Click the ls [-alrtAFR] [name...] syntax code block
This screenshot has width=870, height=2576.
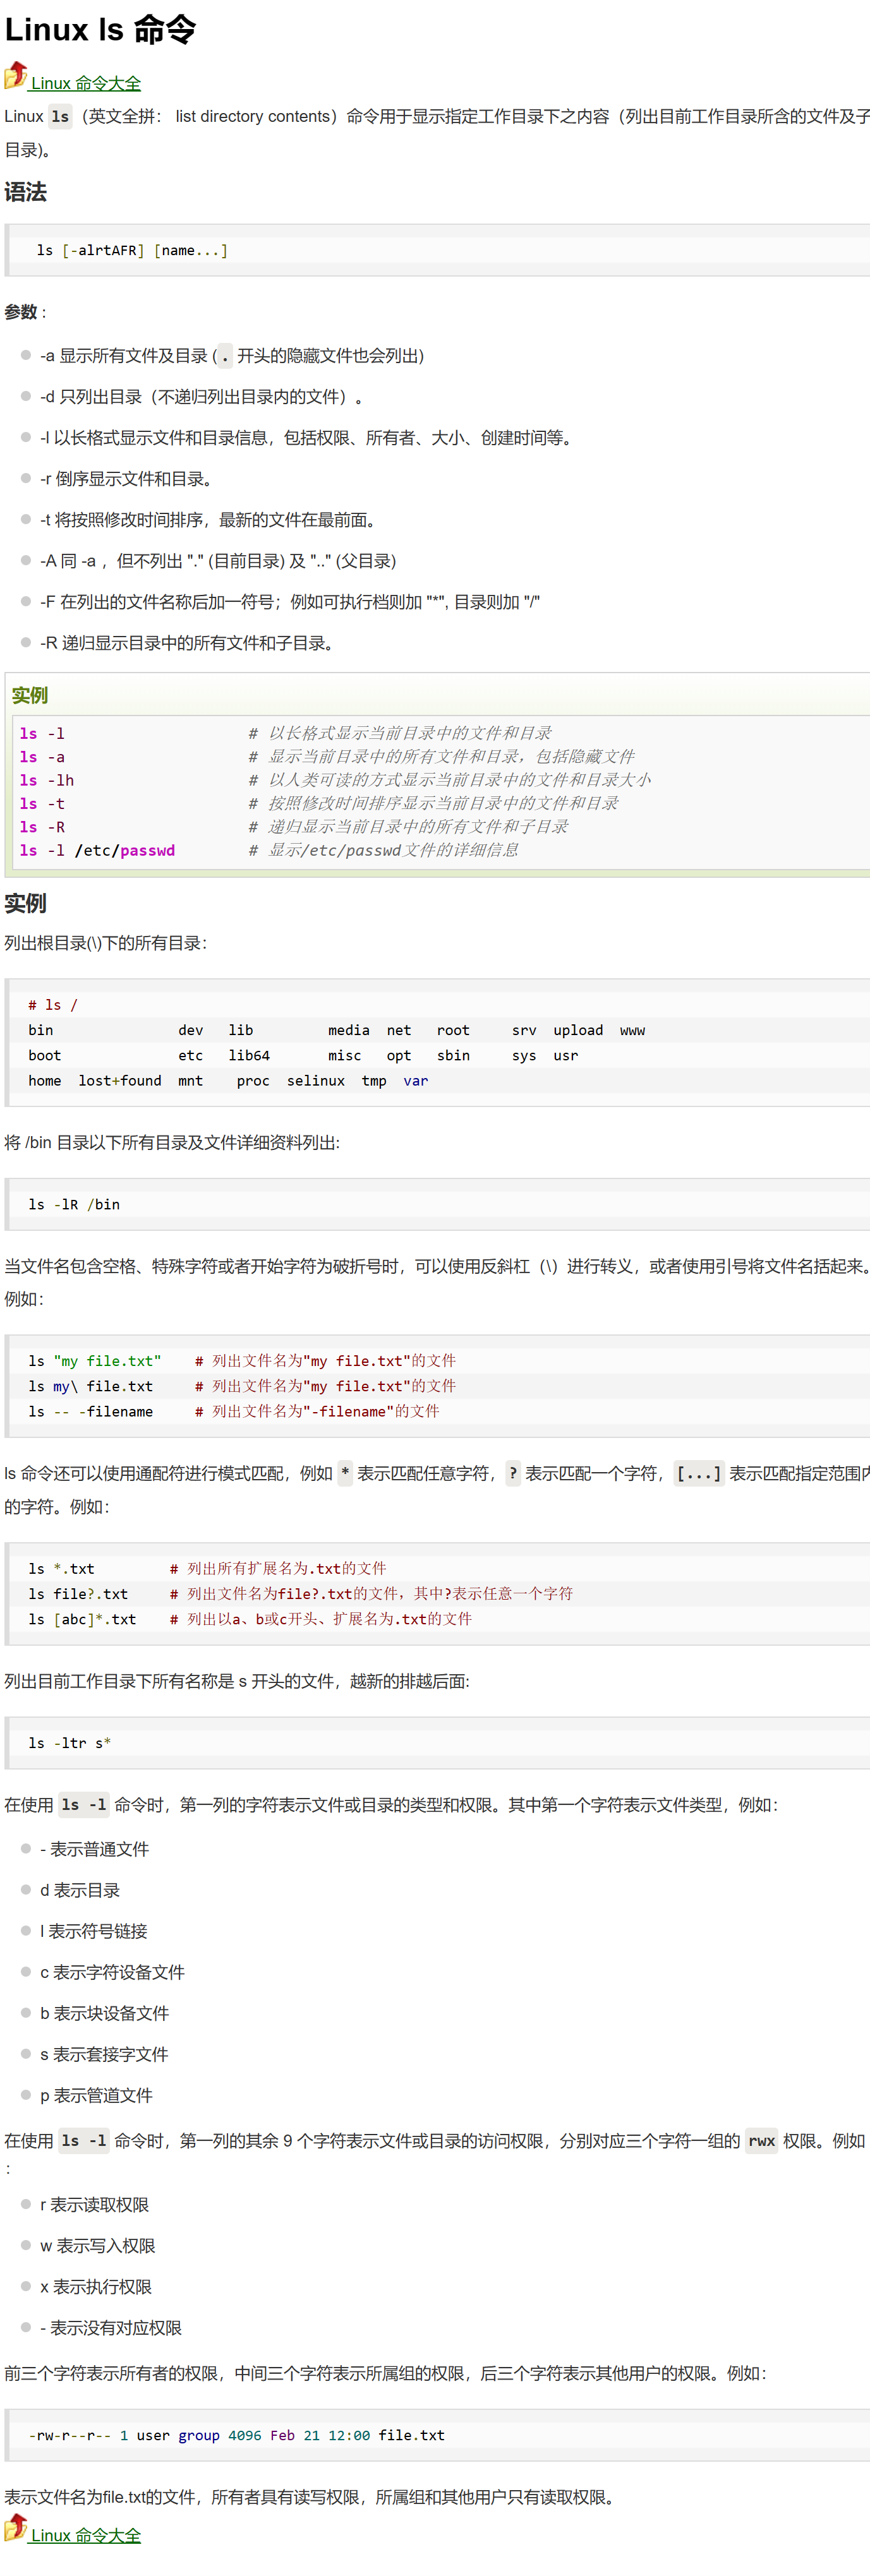132,250
